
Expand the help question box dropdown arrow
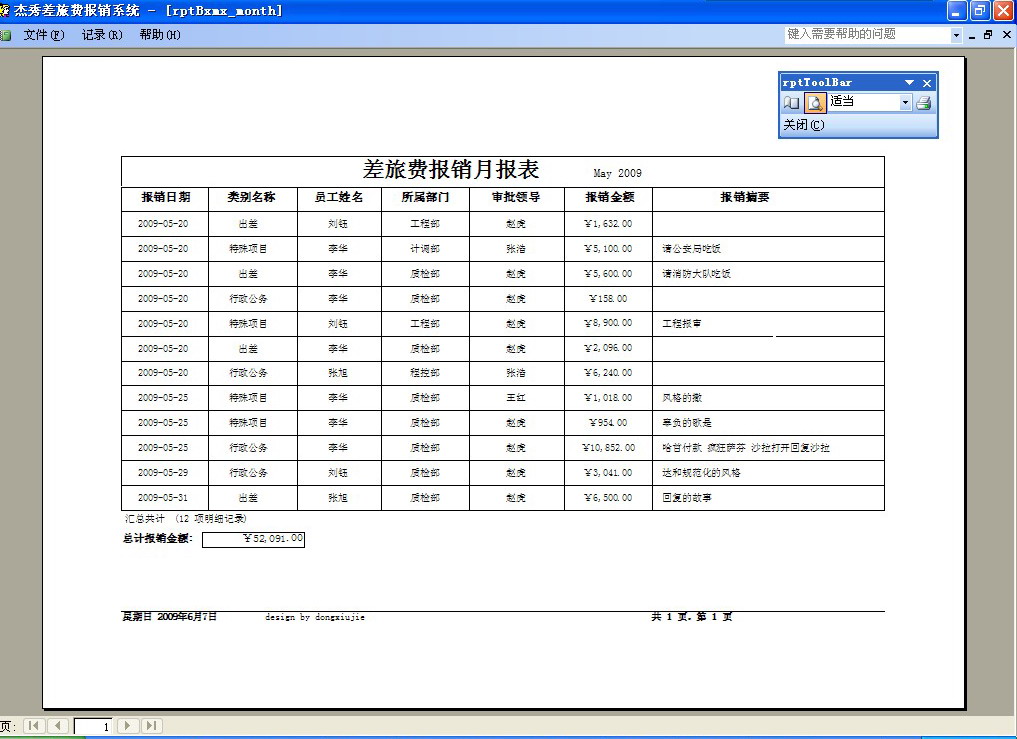[x=956, y=35]
